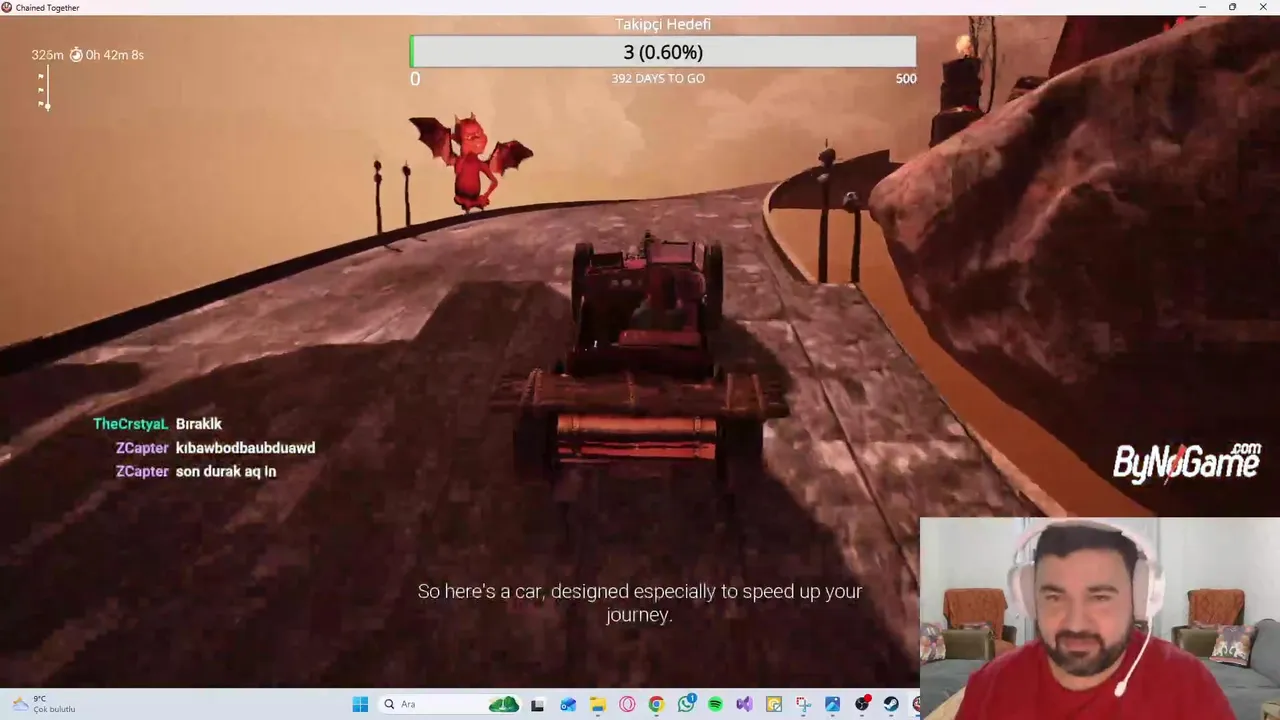
Task: Click the 325m altitude readout
Action: [47, 55]
